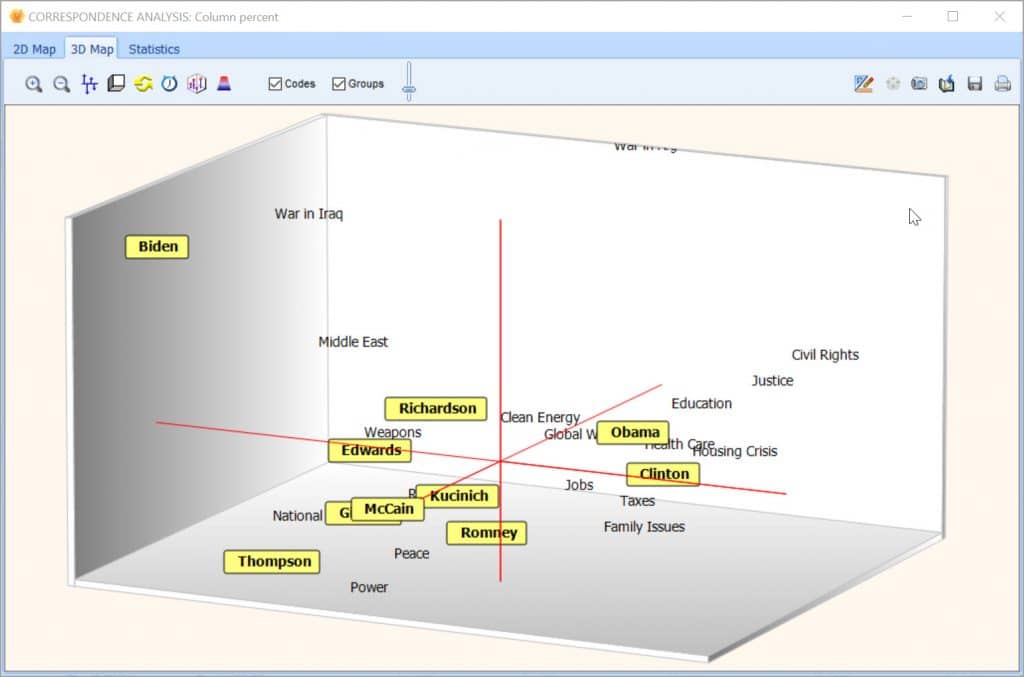This screenshot has width=1024, height=677.
Task: Capture the map with the camera snapshot icon
Action: 920,84
